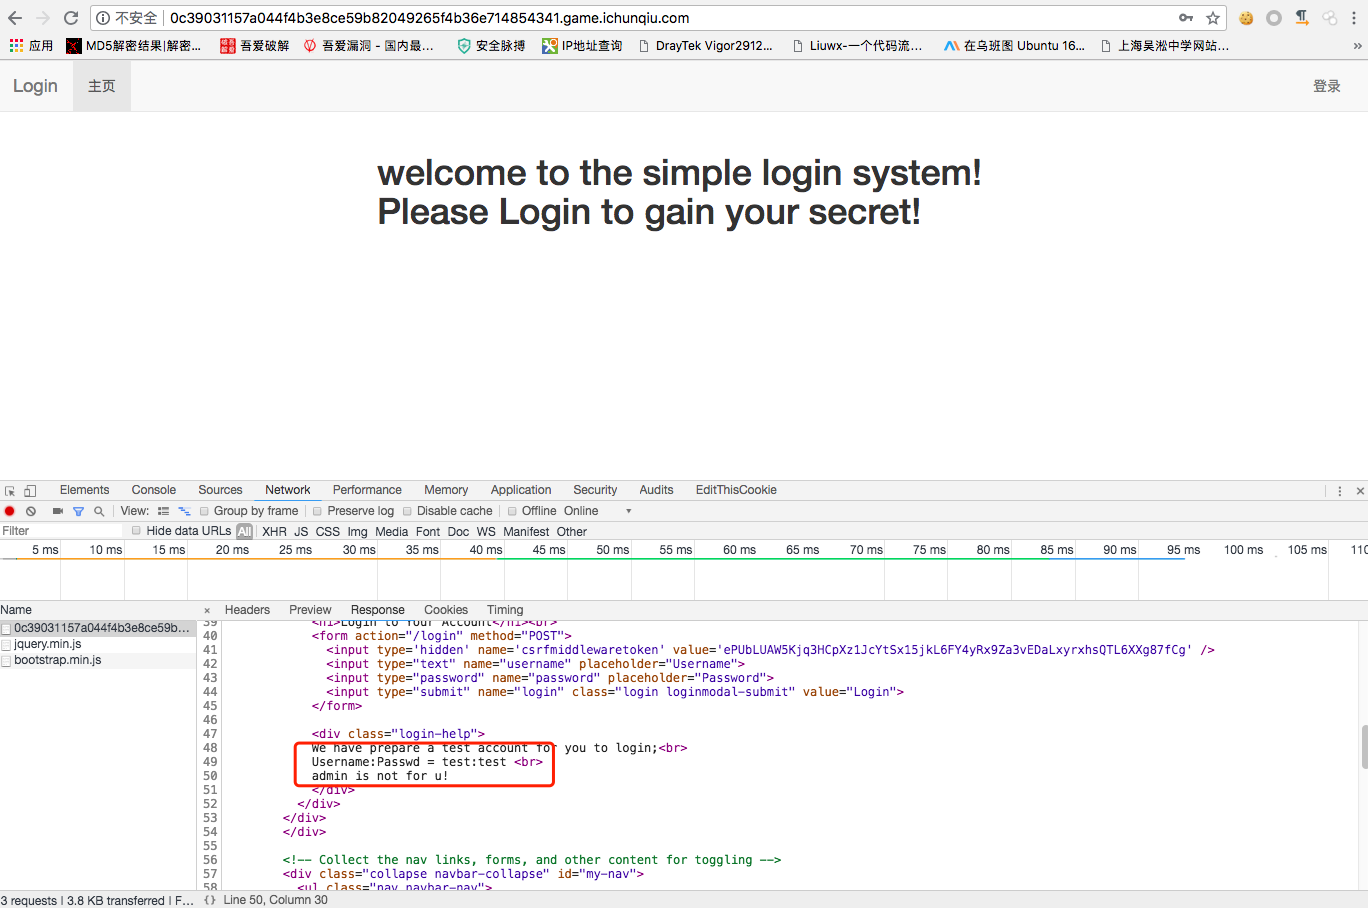This screenshot has width=1368, height=908.
Task: Select the All request type filter
Action: [244, 532]
